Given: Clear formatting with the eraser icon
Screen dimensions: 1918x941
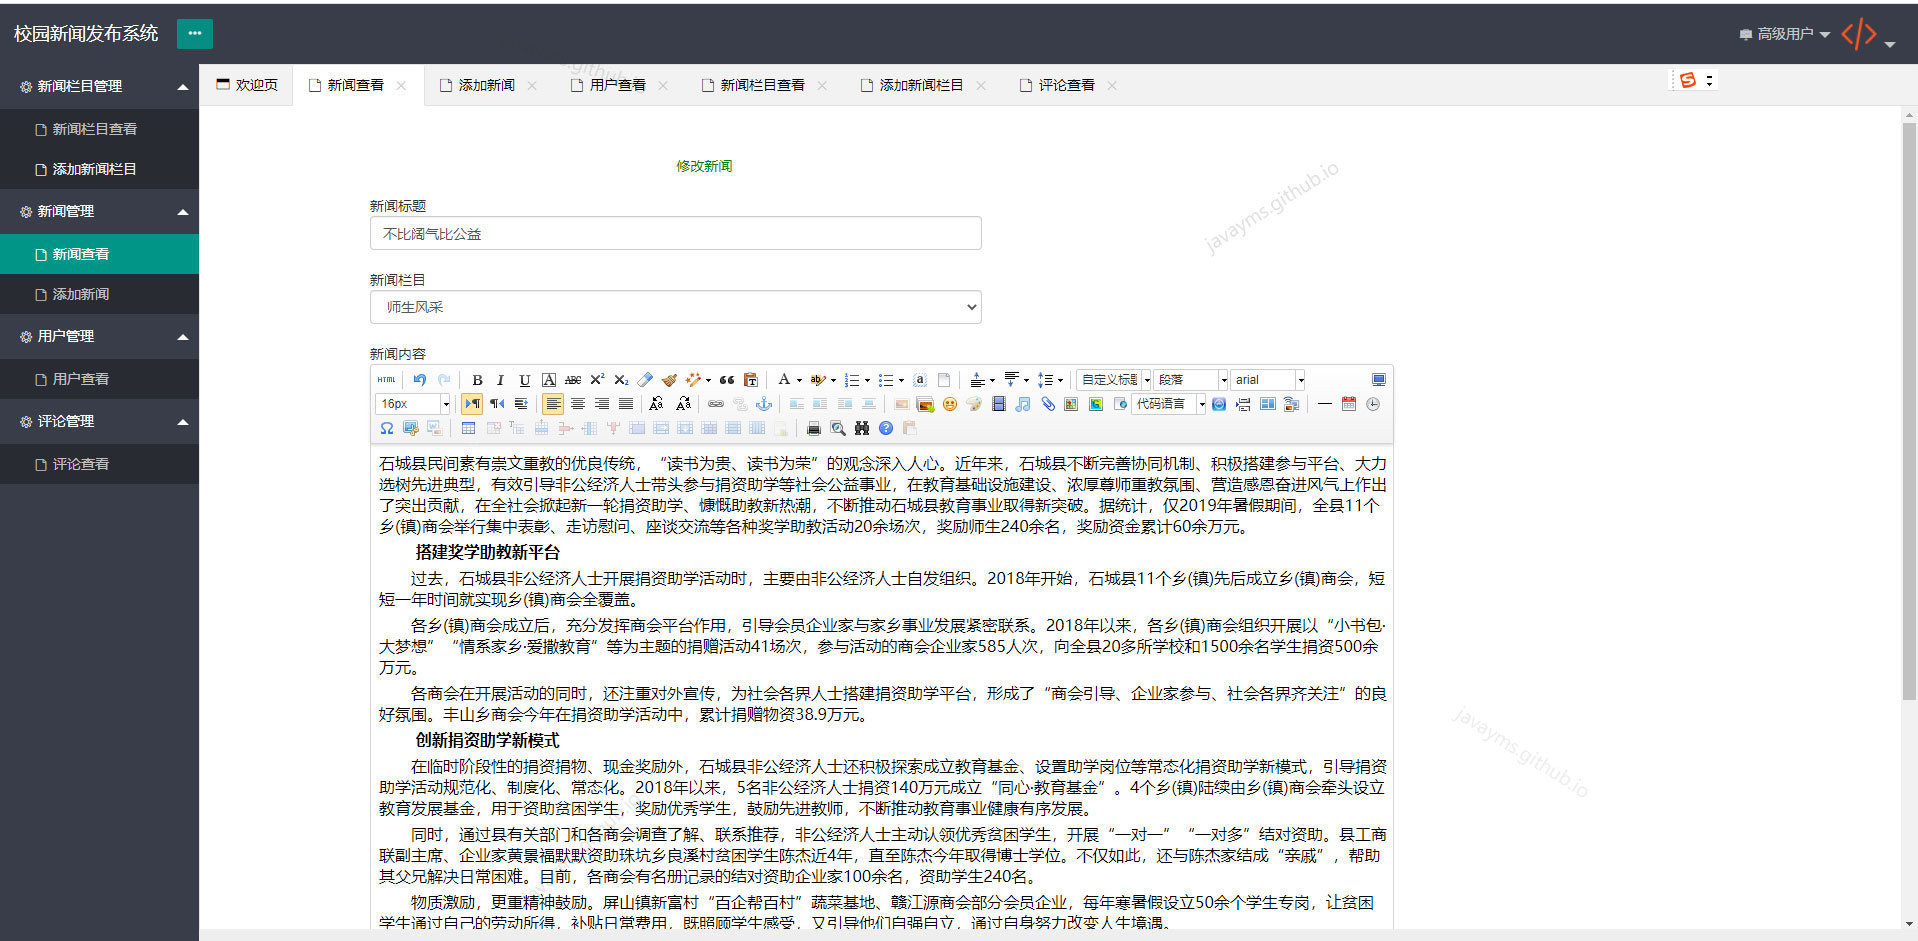Looking at the screenshot, I should tap(645, 380).
